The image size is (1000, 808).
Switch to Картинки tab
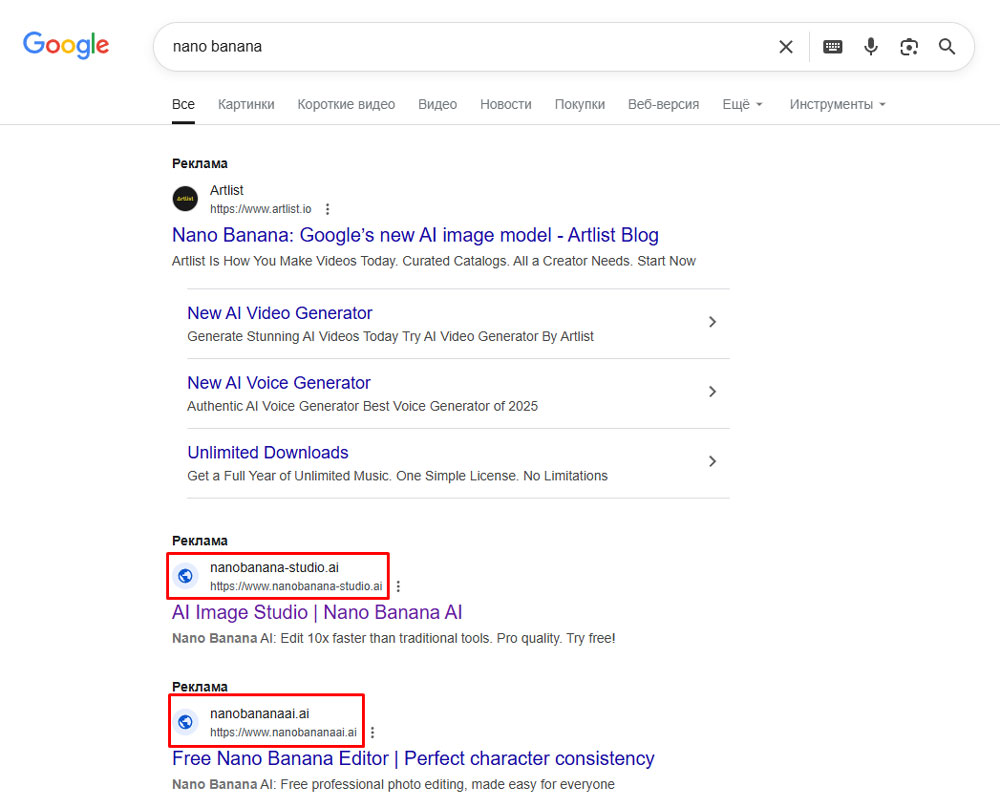[x=246, y=104]
